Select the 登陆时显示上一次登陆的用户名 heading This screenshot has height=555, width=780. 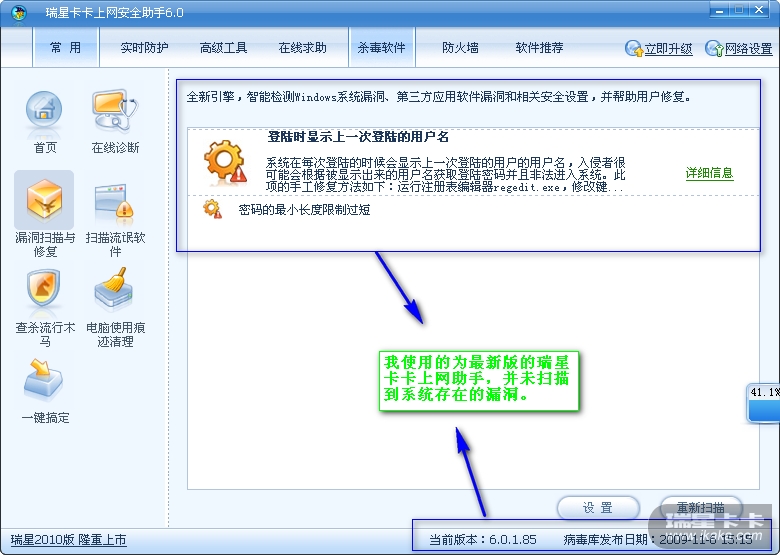(358, 137)
